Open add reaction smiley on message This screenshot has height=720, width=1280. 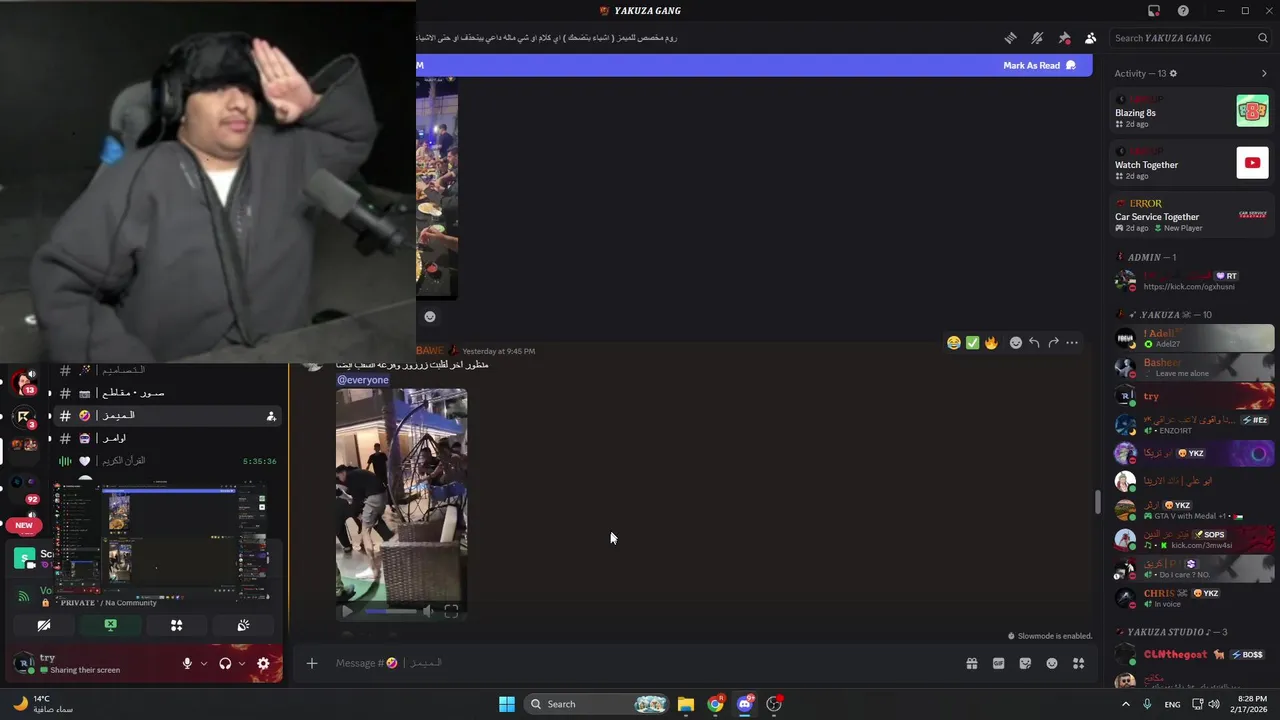pos(1016,343)
